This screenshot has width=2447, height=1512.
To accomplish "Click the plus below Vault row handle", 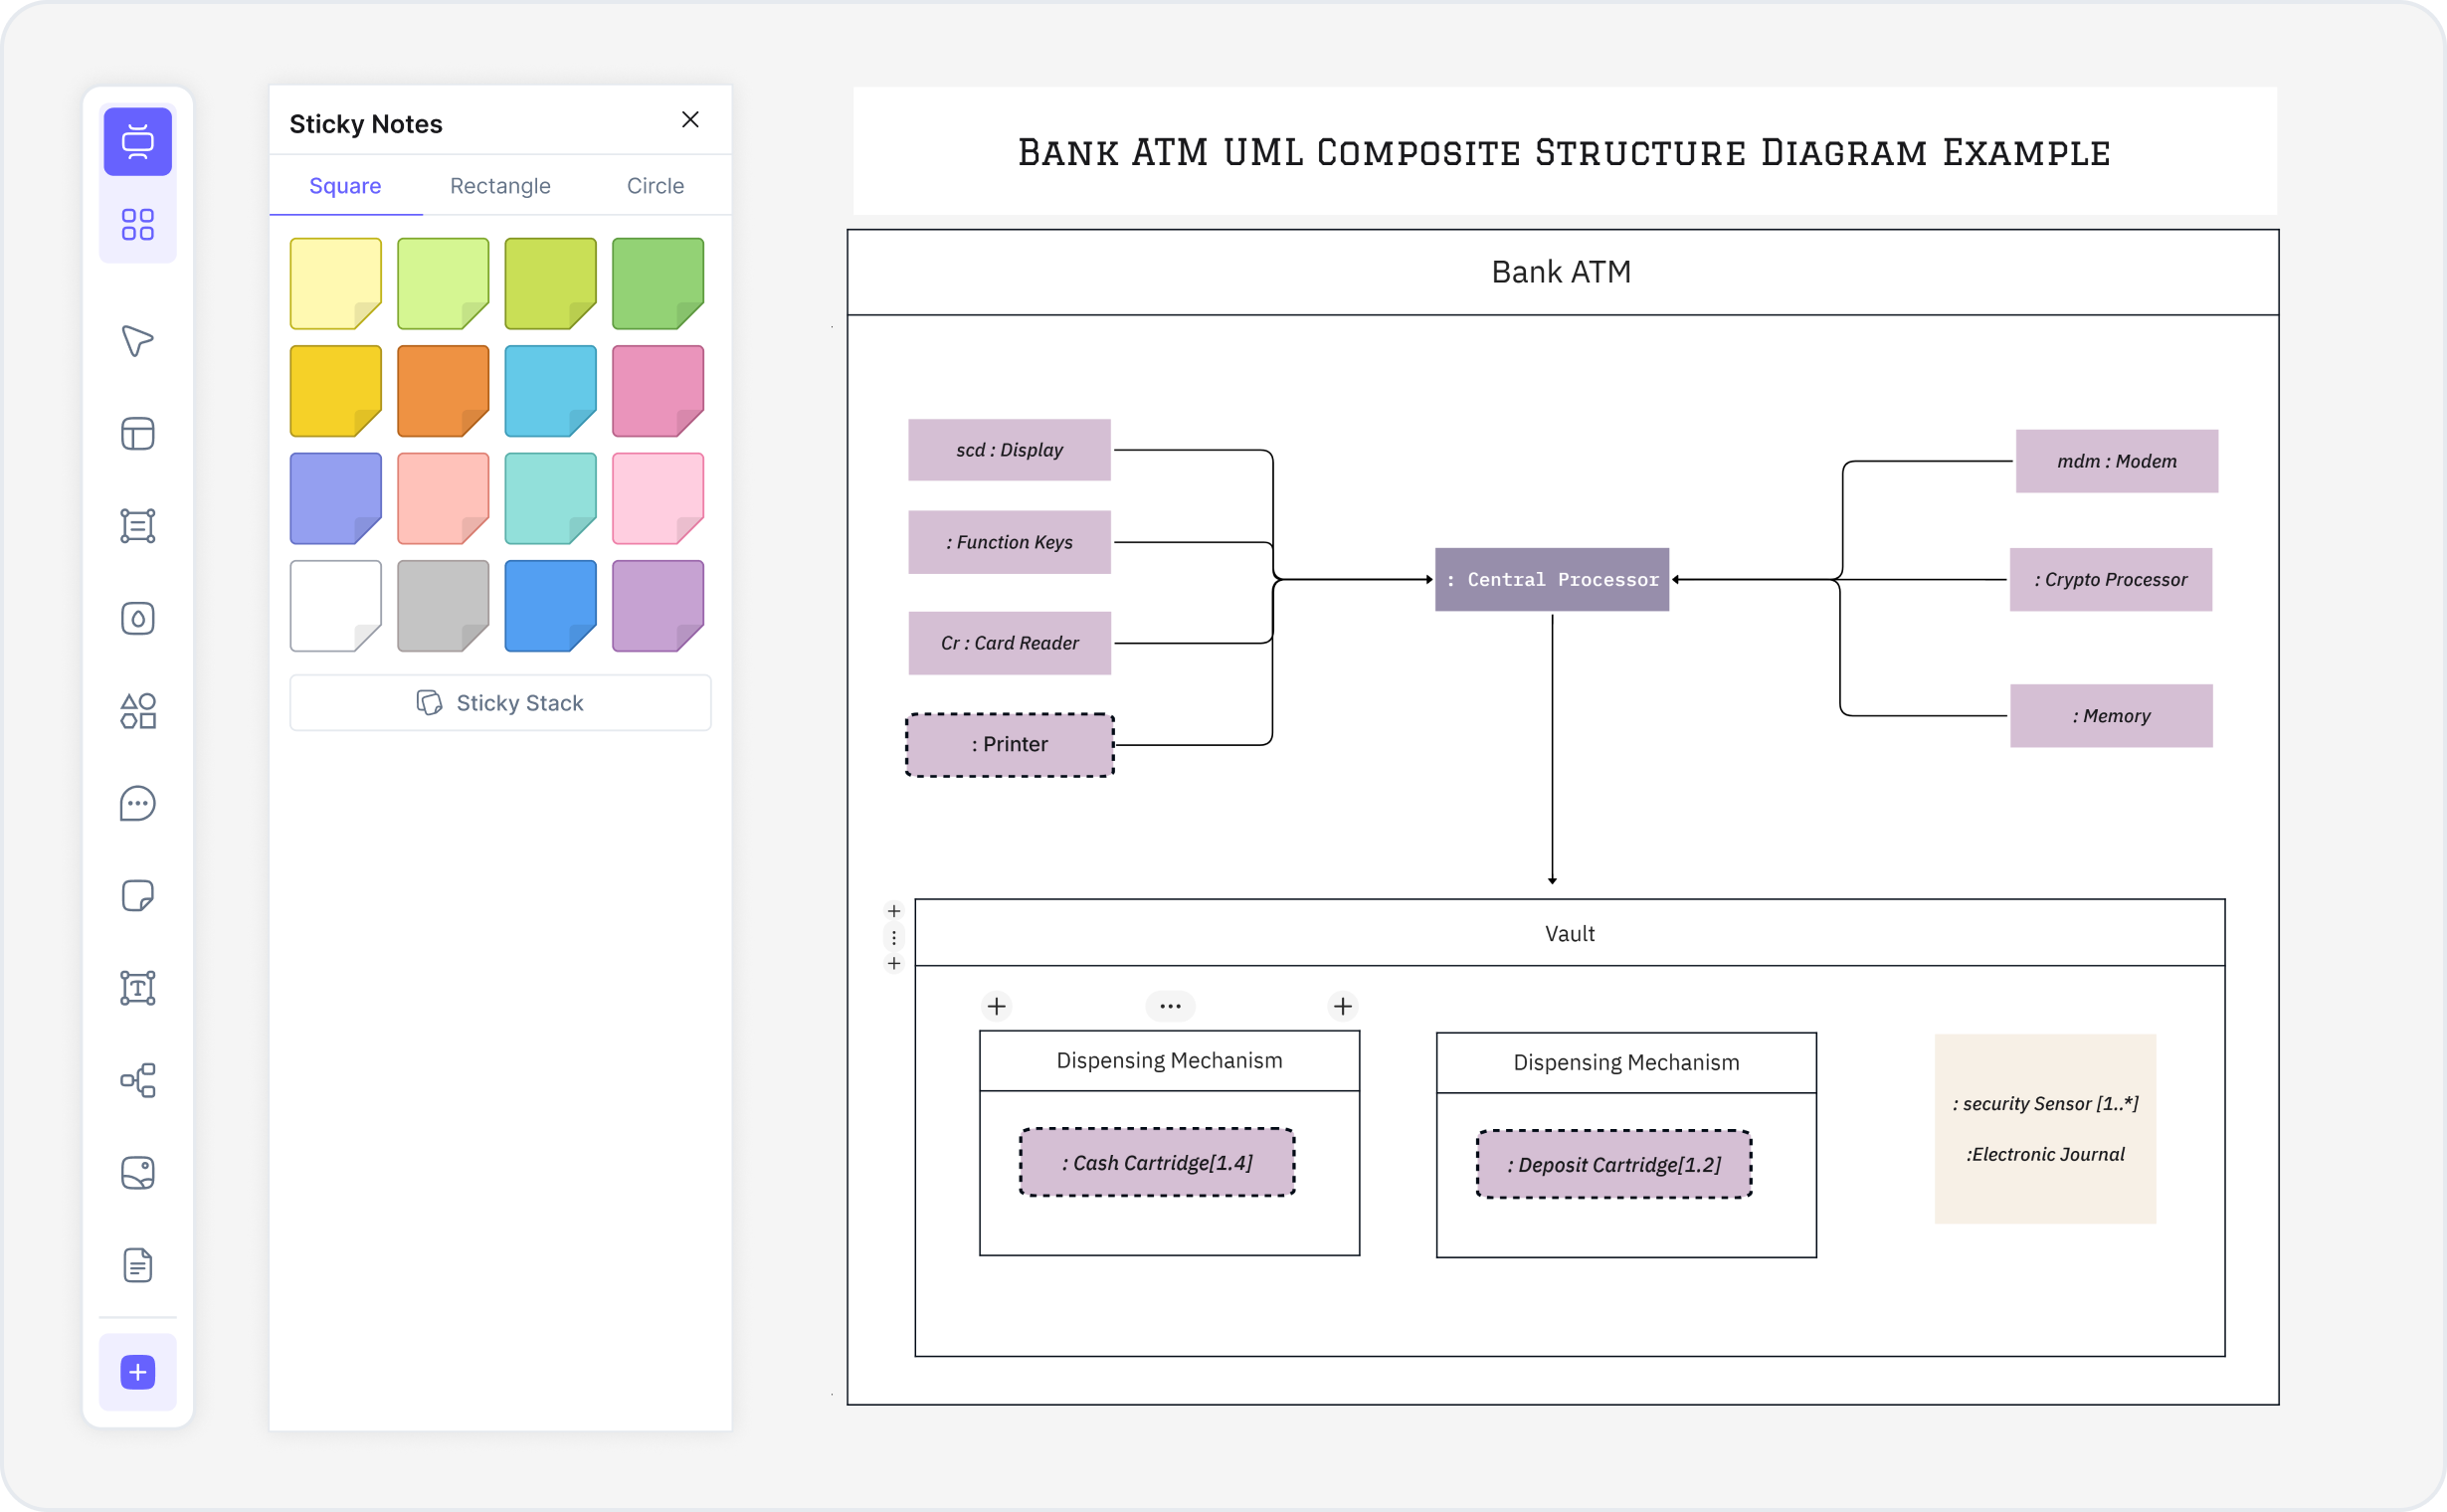I will [x=894, y=964].
